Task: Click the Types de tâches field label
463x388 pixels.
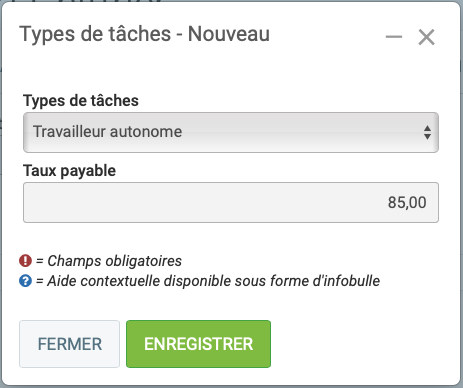Action: click(81, 100)
